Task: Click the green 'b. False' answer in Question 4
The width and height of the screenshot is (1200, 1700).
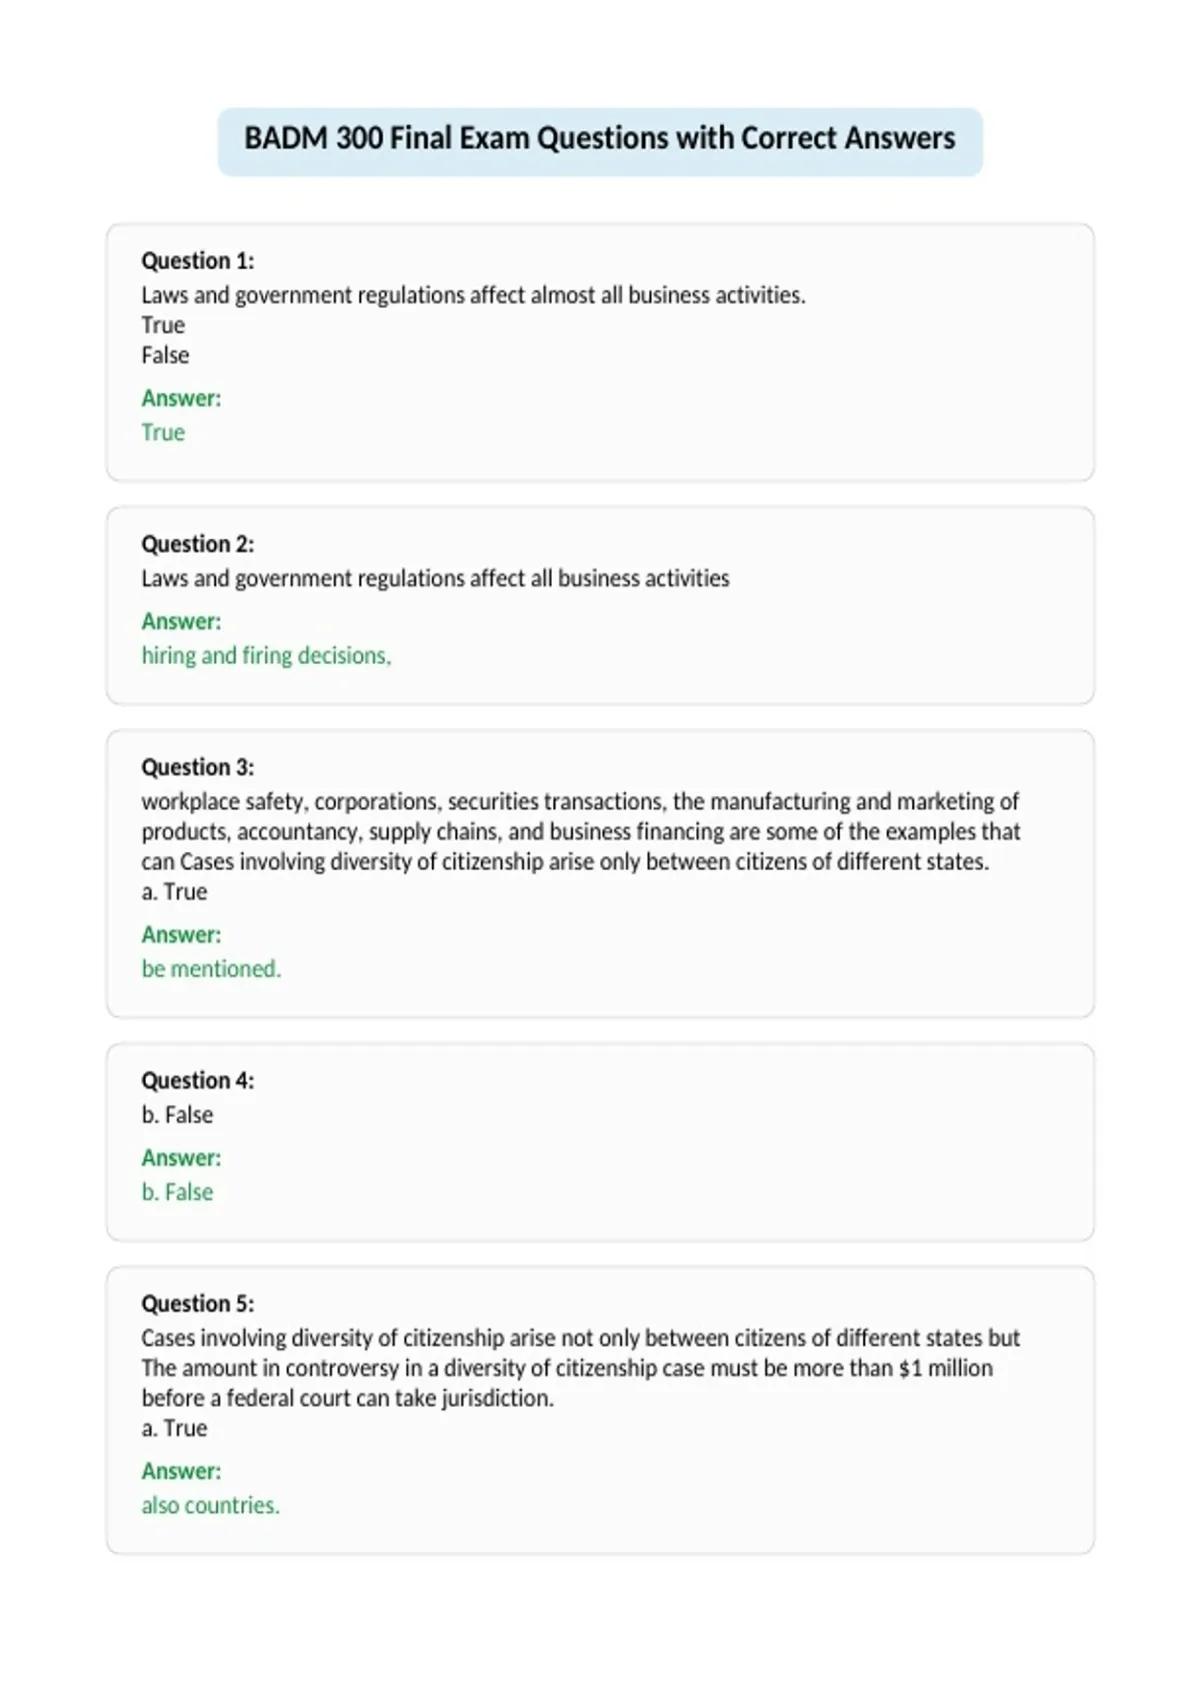Action: tap(177, 1192)
